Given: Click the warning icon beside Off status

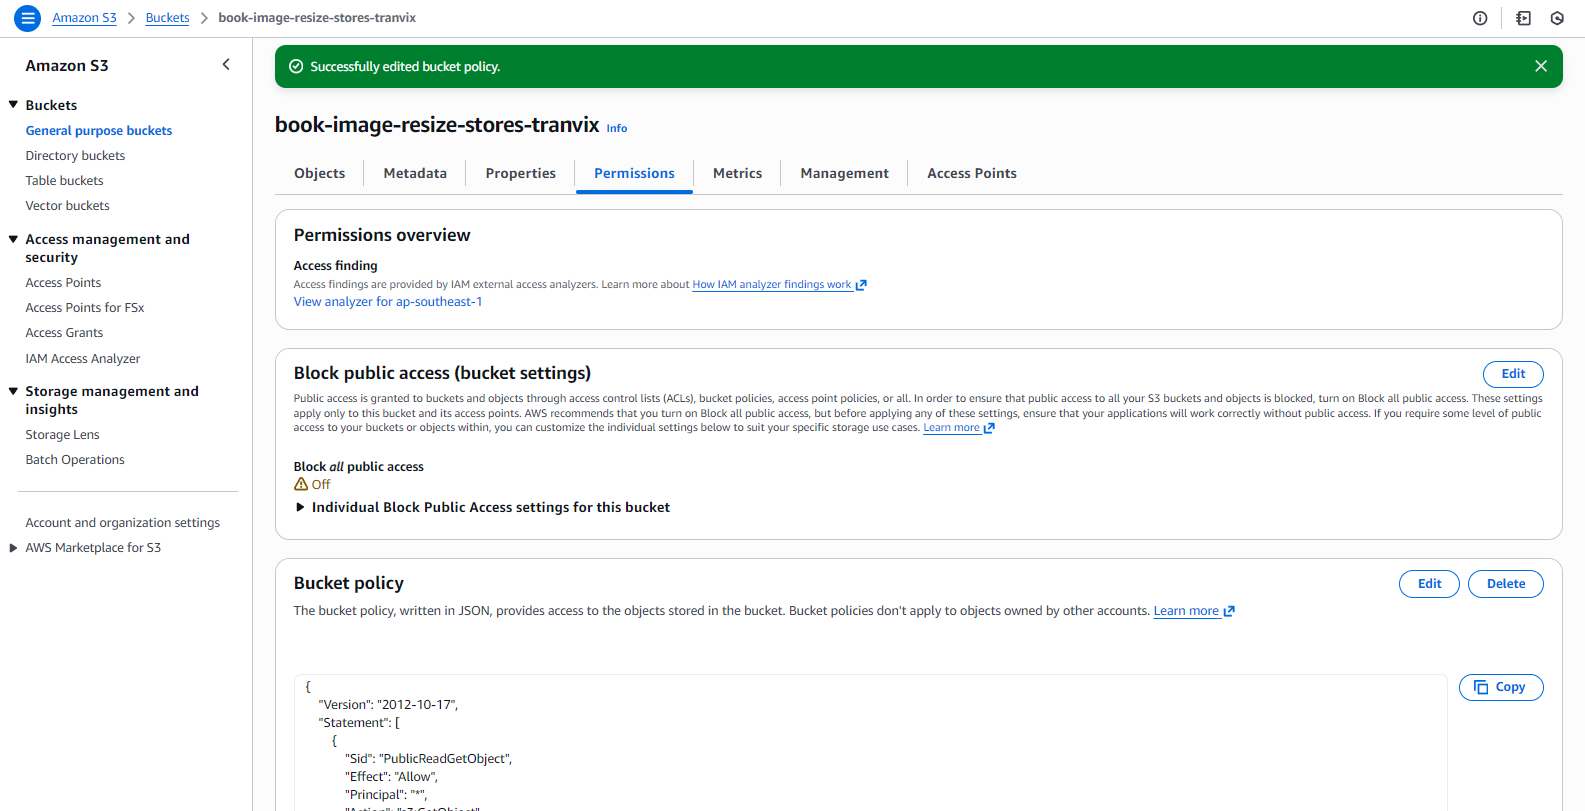Looking at the screenshot, I should tap(301, 484).
